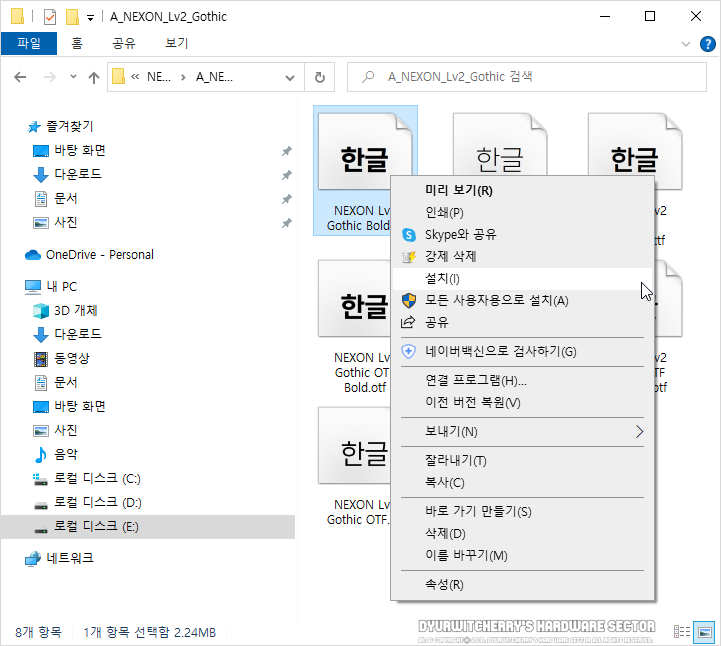Click the breadcrumb overflow chevrons

135,77
